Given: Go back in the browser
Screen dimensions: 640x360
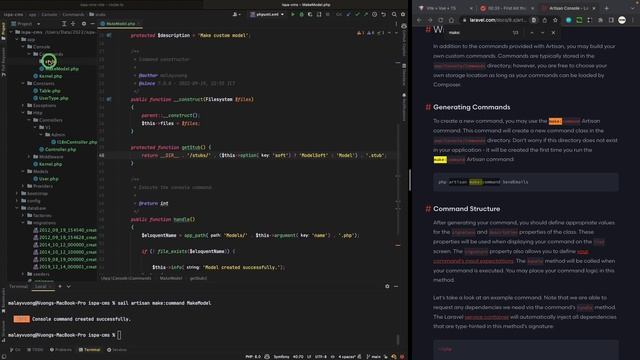Looking at the screenshot, I should point(420,20).
